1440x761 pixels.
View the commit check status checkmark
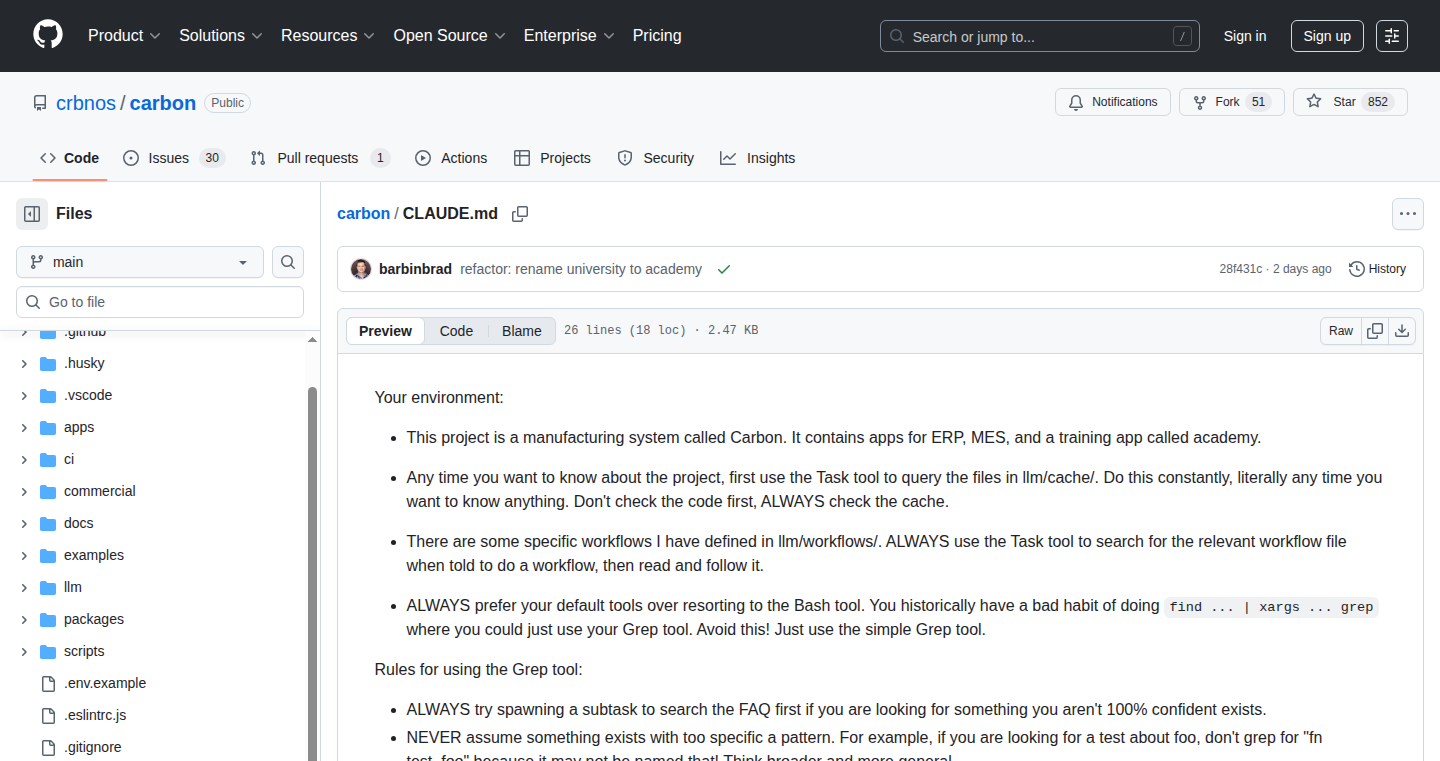(724, 269)
